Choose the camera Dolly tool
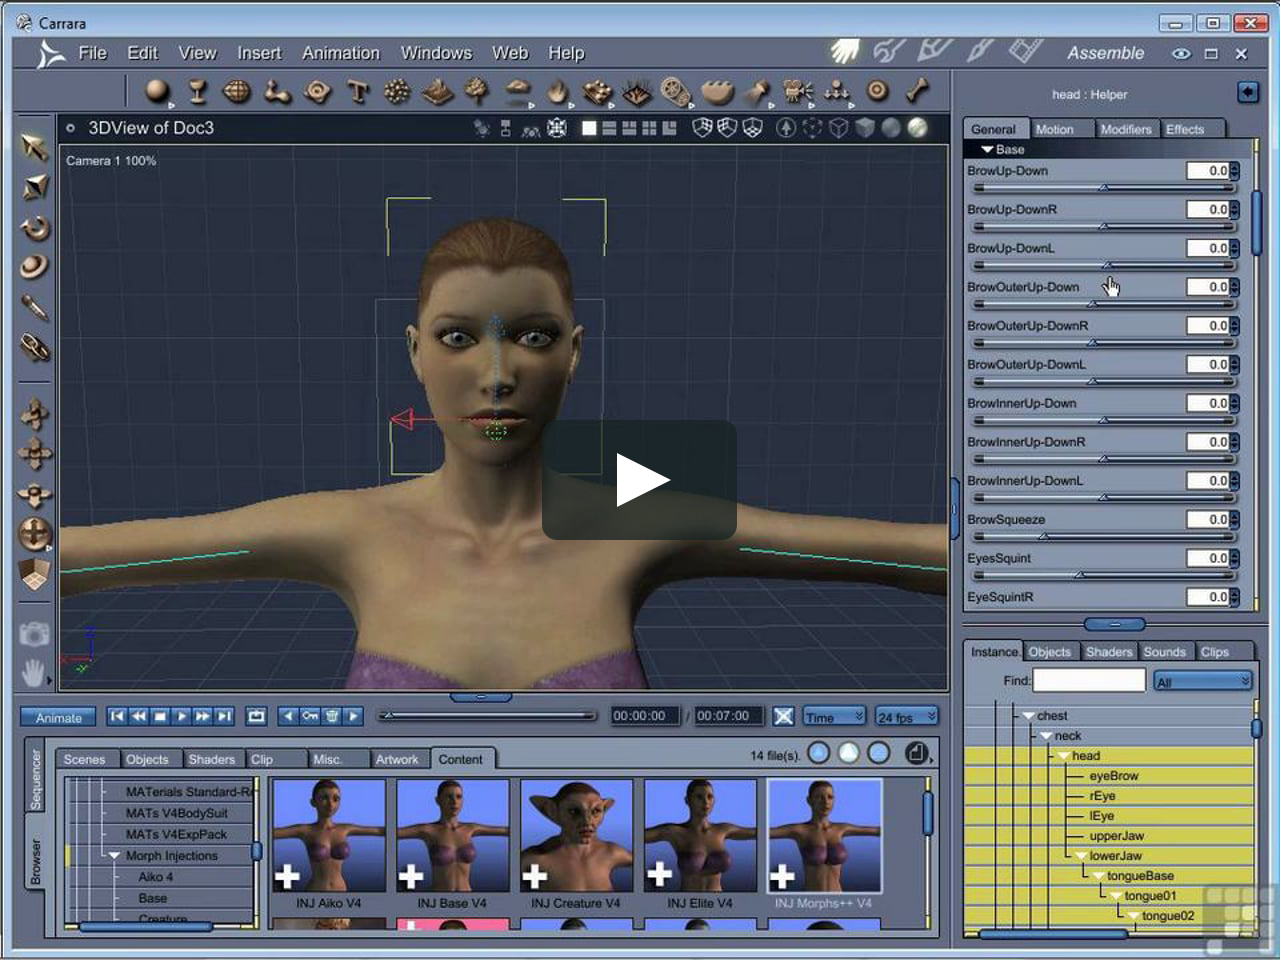The image size is (1280, 960). click(x=35, y=494)
